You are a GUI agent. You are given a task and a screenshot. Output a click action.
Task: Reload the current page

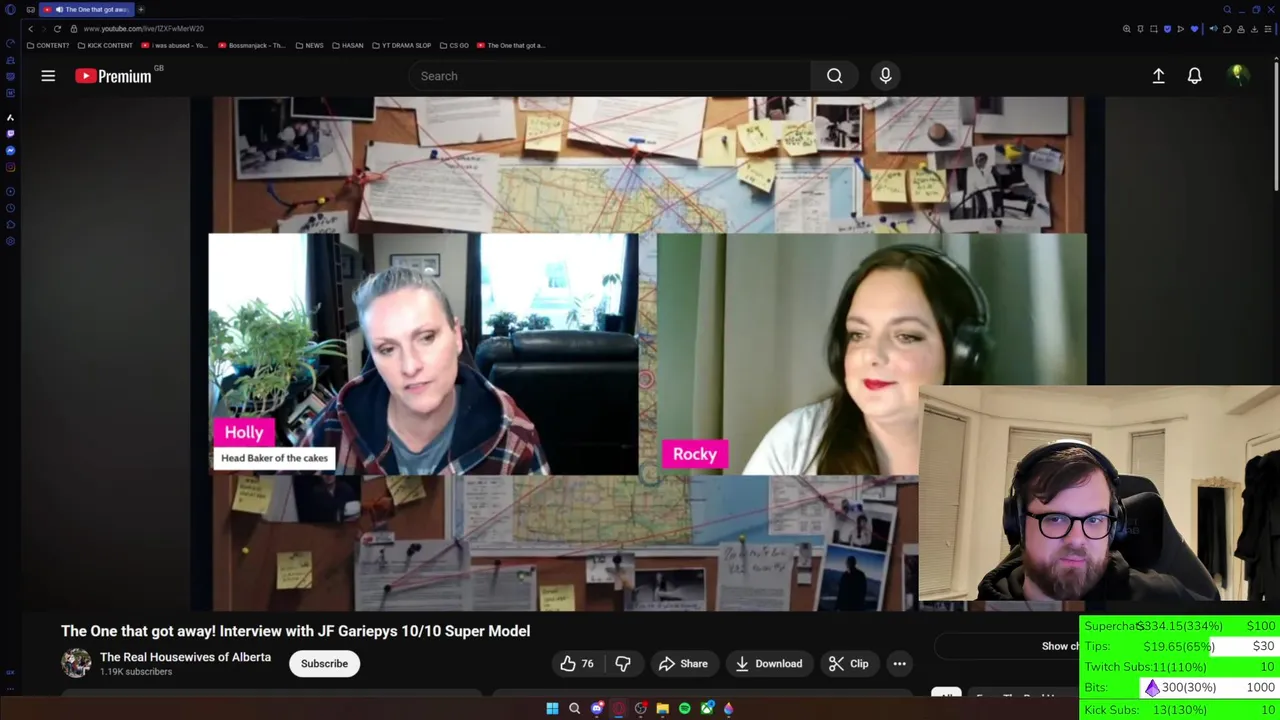[57, 29]
